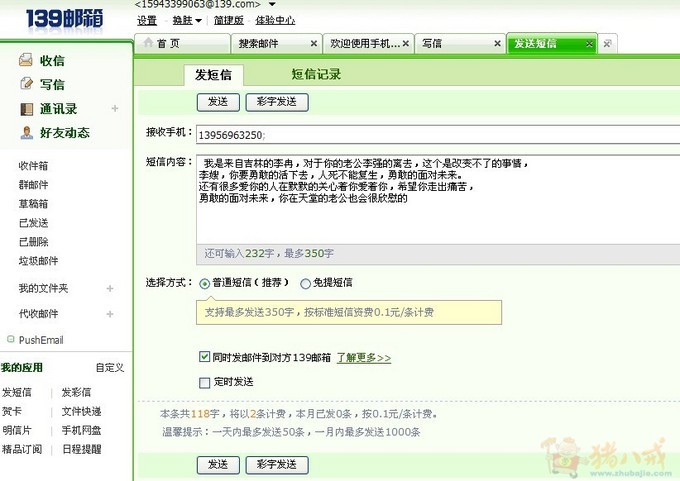Click the compose pencil icon beside 写信
The image size is (680, 481).
26,84
